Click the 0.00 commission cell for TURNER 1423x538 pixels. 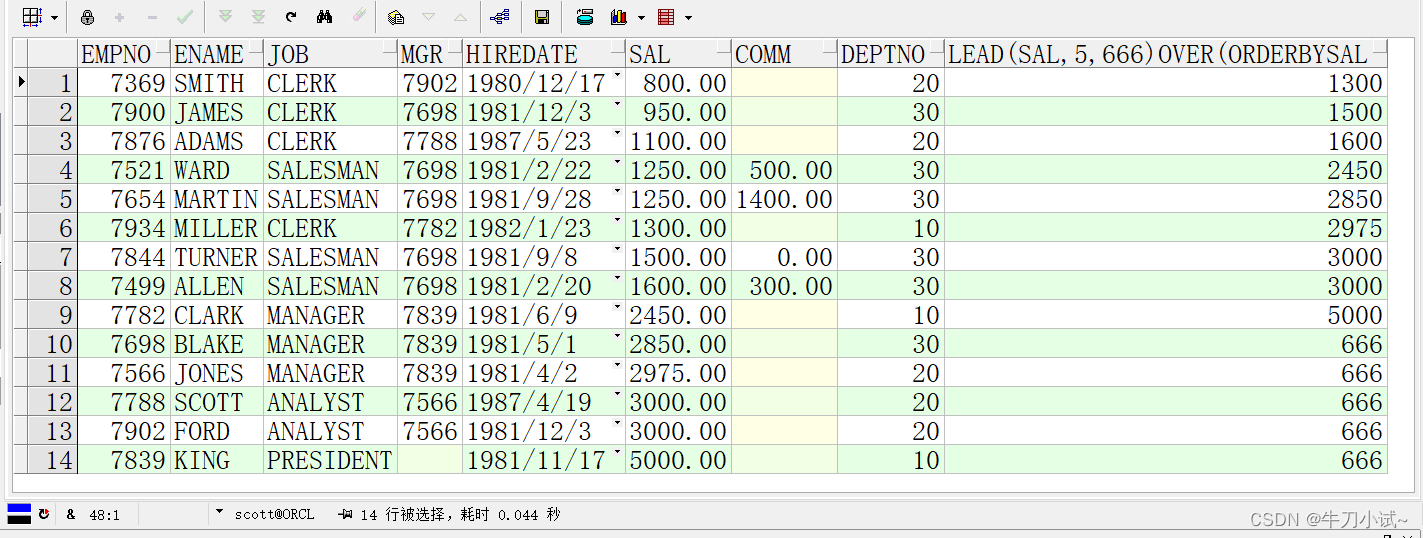(x=784, y=257)
